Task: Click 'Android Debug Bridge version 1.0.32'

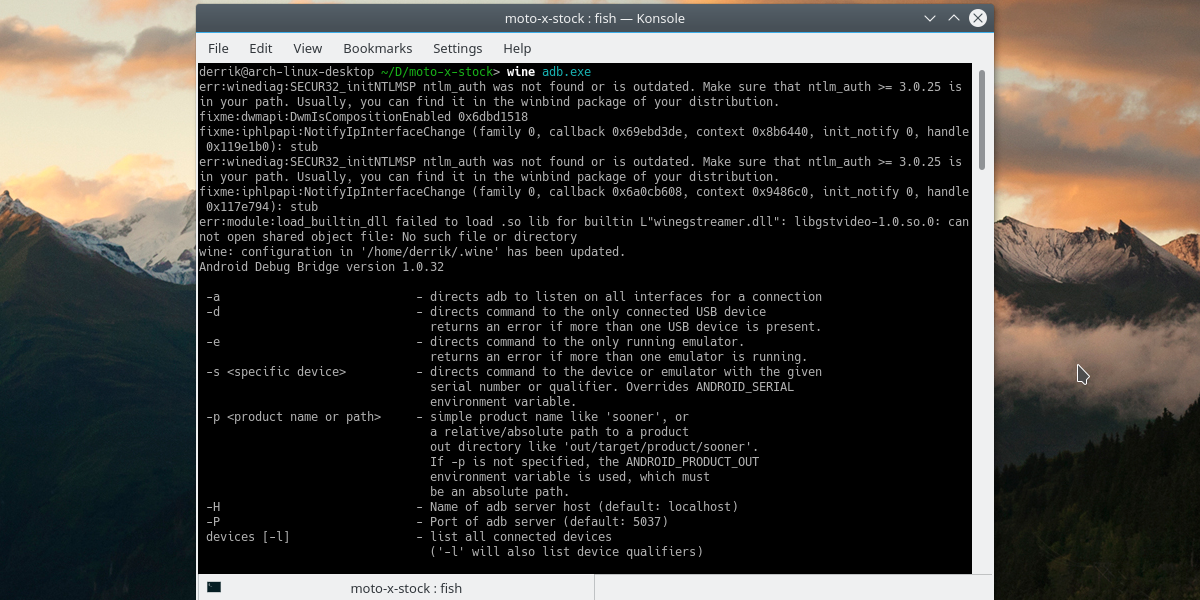Action: (x=322, y=267)
